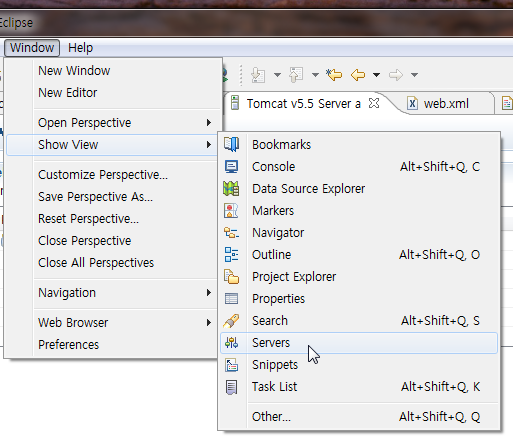This screenshot has width=513, height=441.
Task: Click arrow beside Open Perspective
Action: [209, 123]
